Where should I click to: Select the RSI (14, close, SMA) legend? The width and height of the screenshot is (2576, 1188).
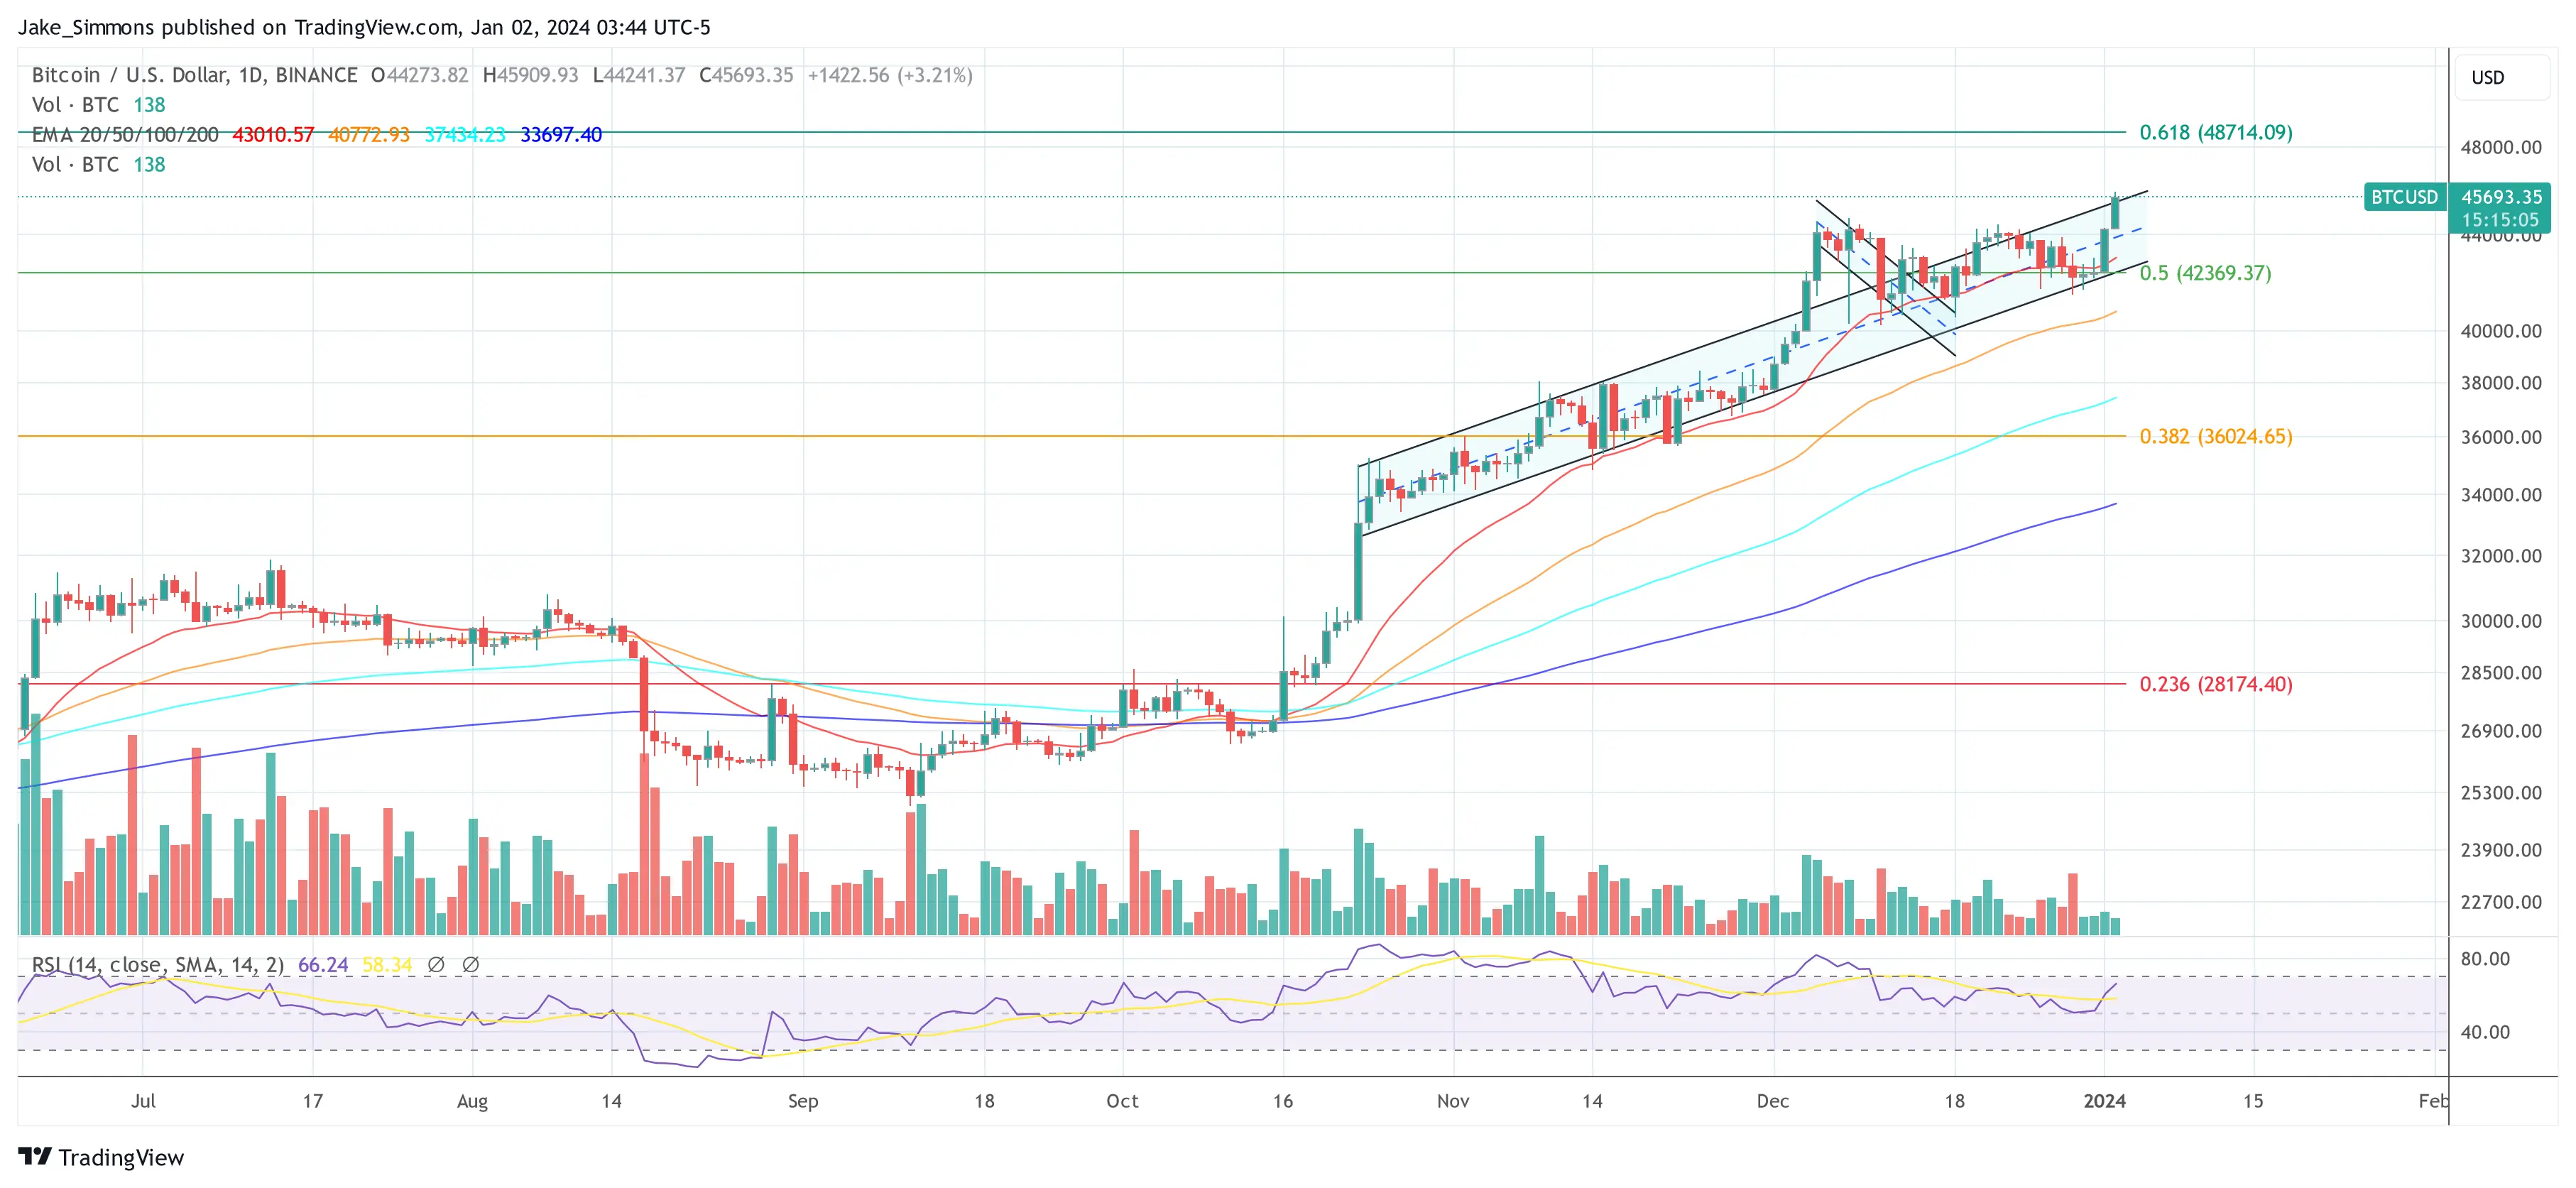(157, 965)
